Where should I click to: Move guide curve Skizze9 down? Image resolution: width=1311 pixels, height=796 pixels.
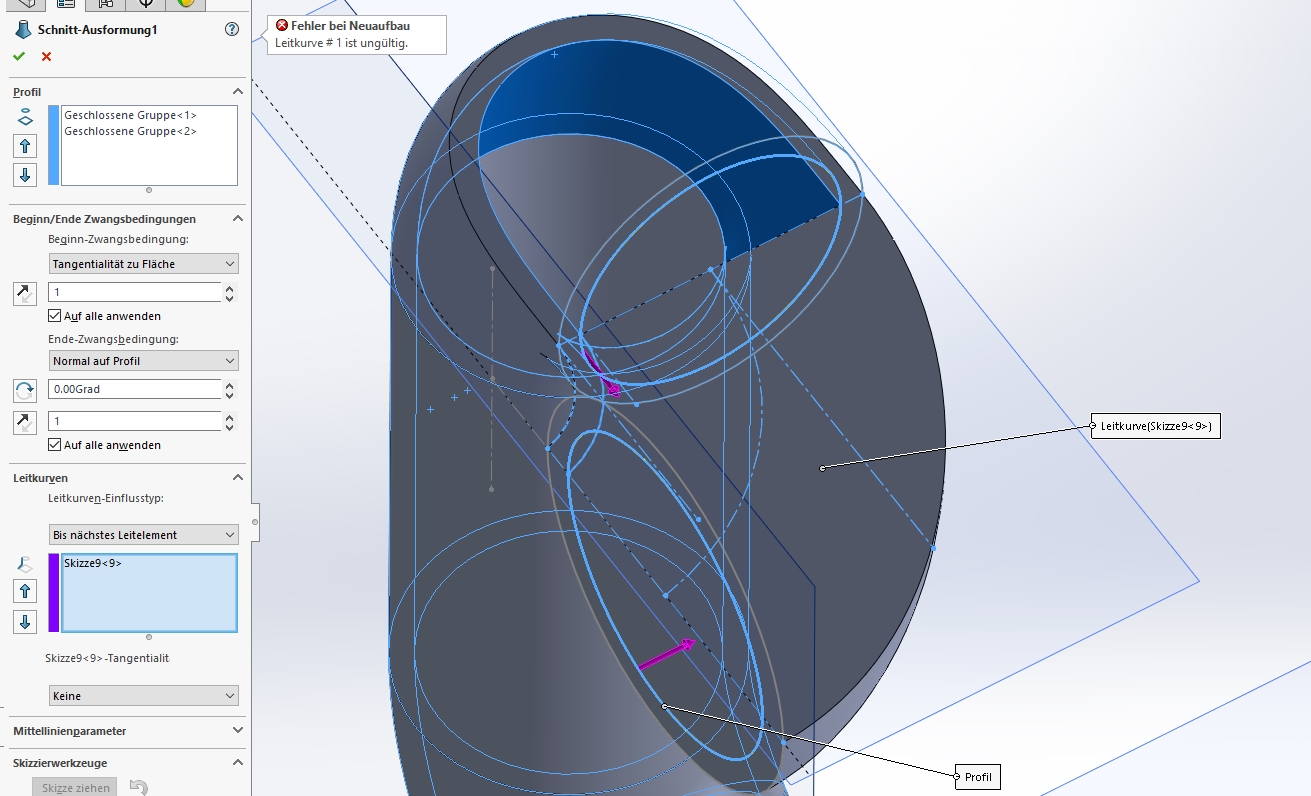[x=26, y=622]
